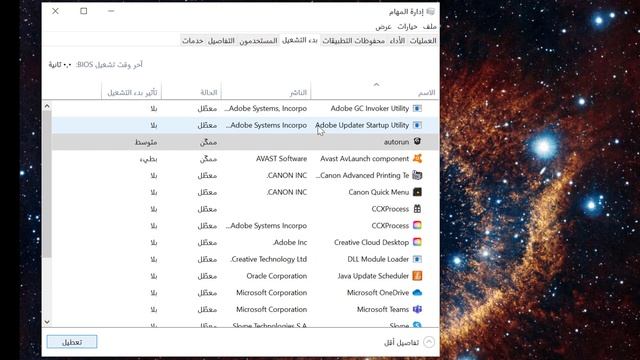Switch to the الأداء (Performance) tab
The height and width of the screenshot is (360, 640).
[397, 40]
